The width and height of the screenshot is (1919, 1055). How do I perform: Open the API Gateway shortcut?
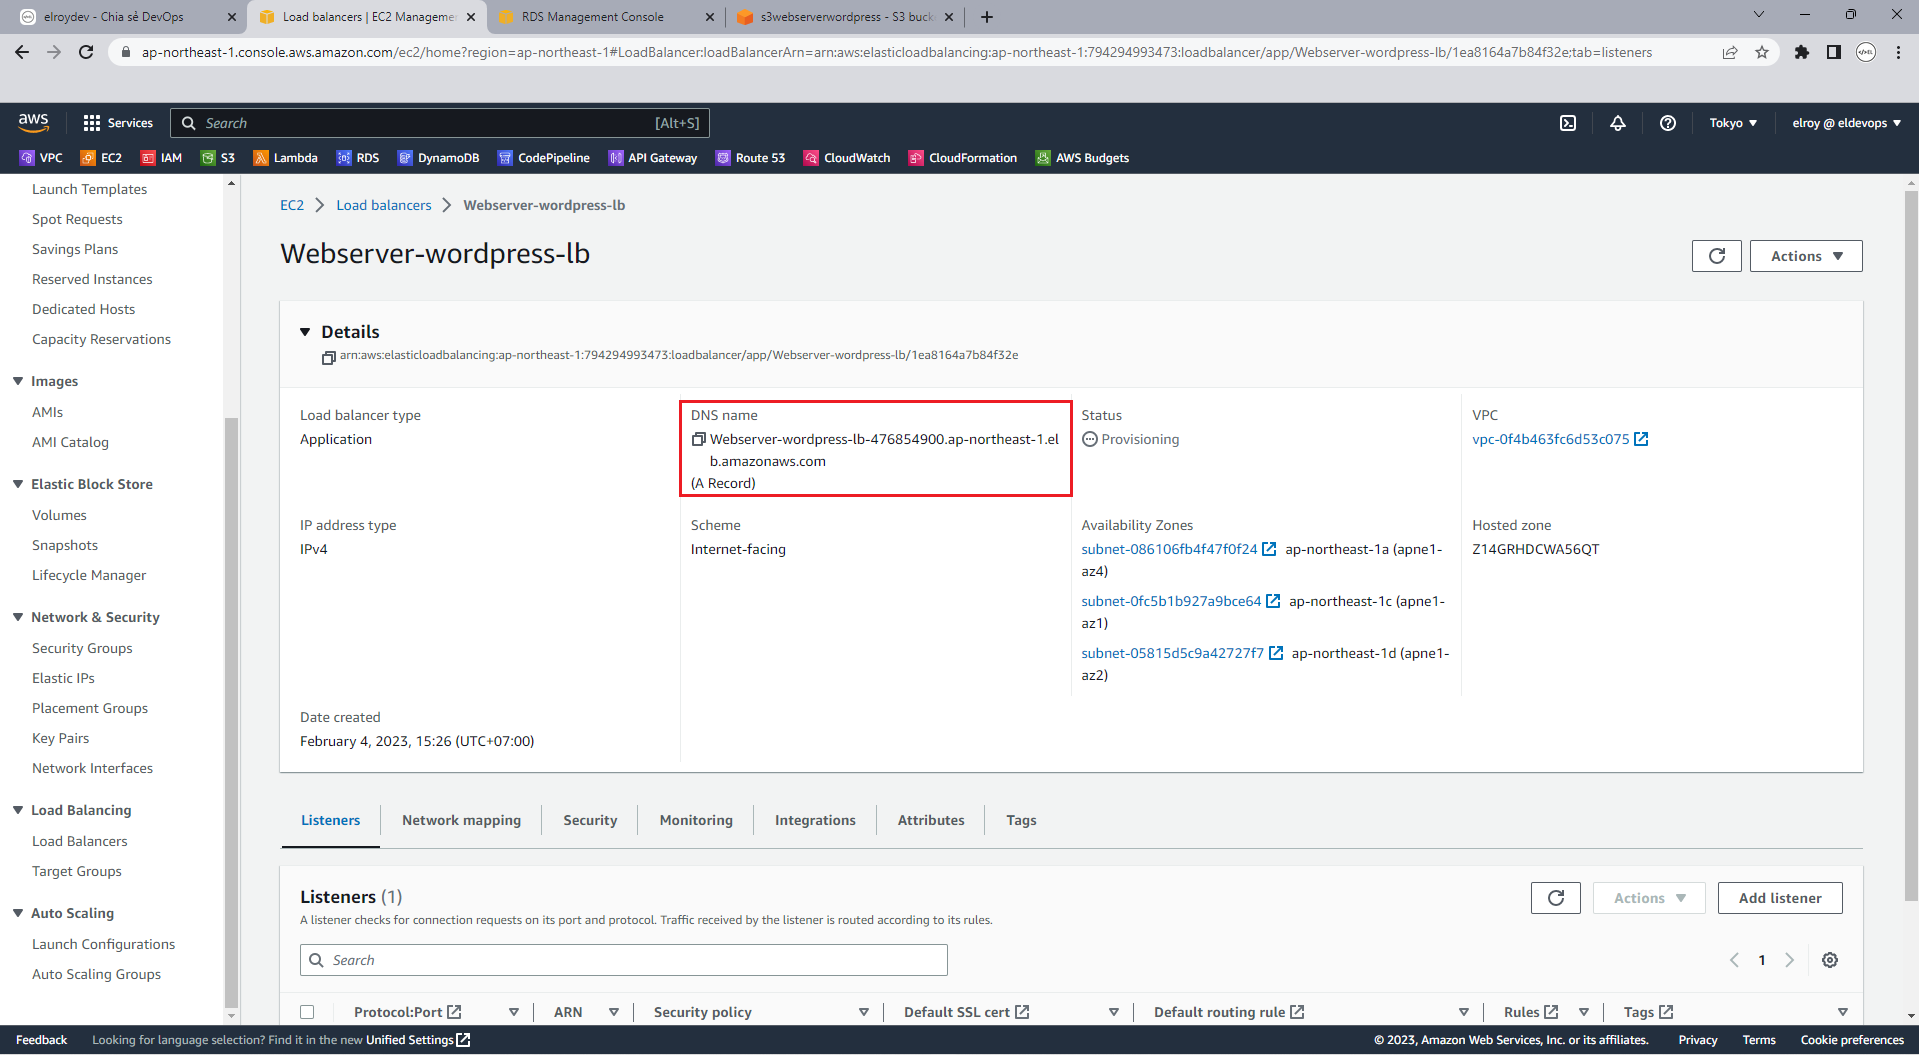tap(653, 158)
